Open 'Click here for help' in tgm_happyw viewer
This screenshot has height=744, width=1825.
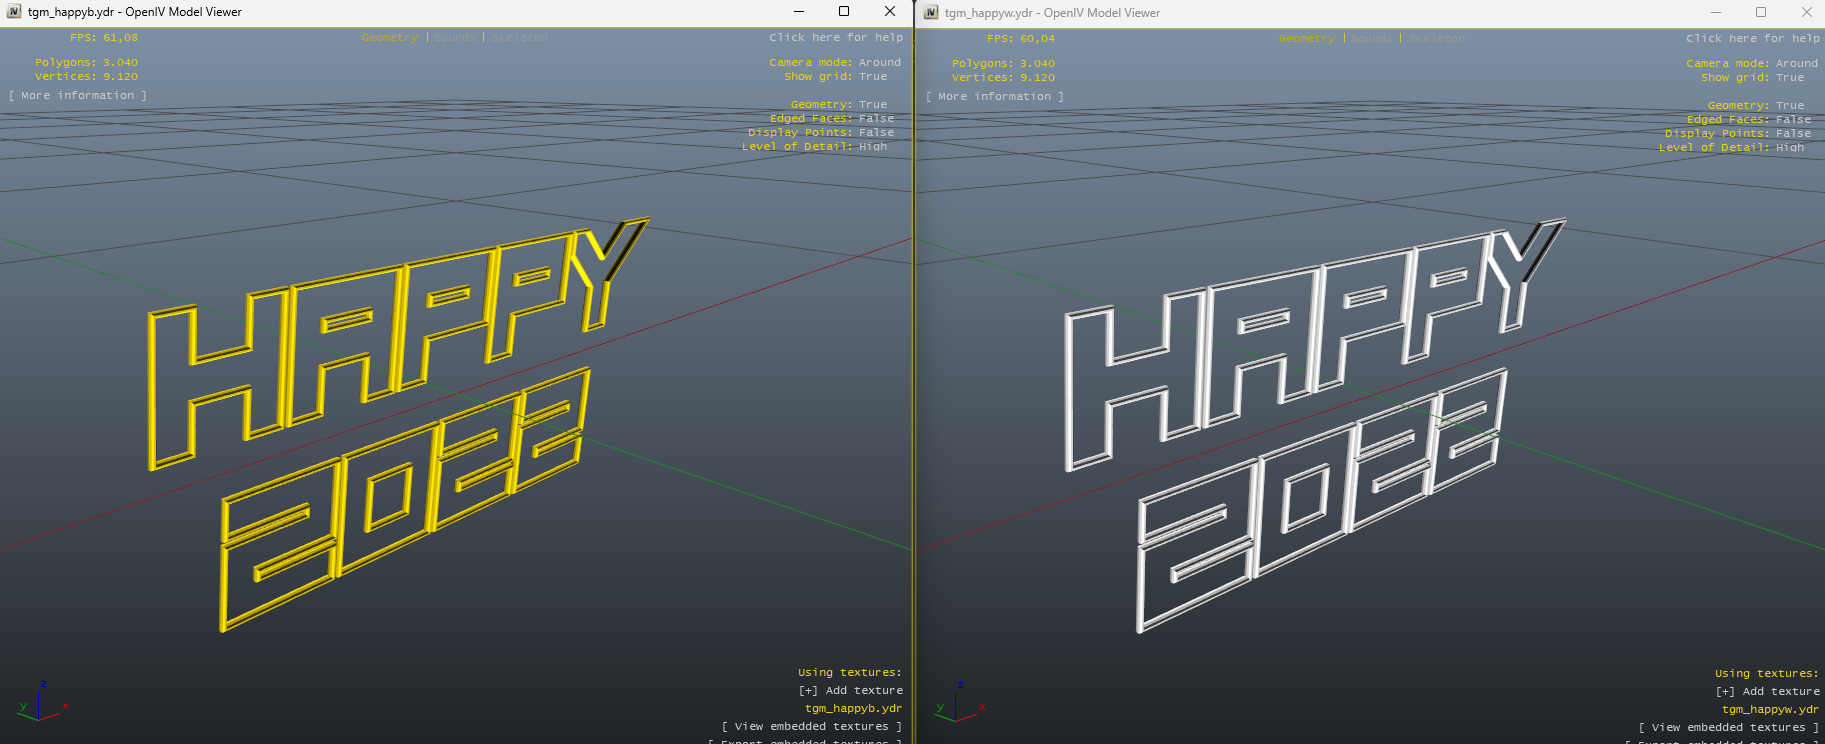(x=1752, y=38)
